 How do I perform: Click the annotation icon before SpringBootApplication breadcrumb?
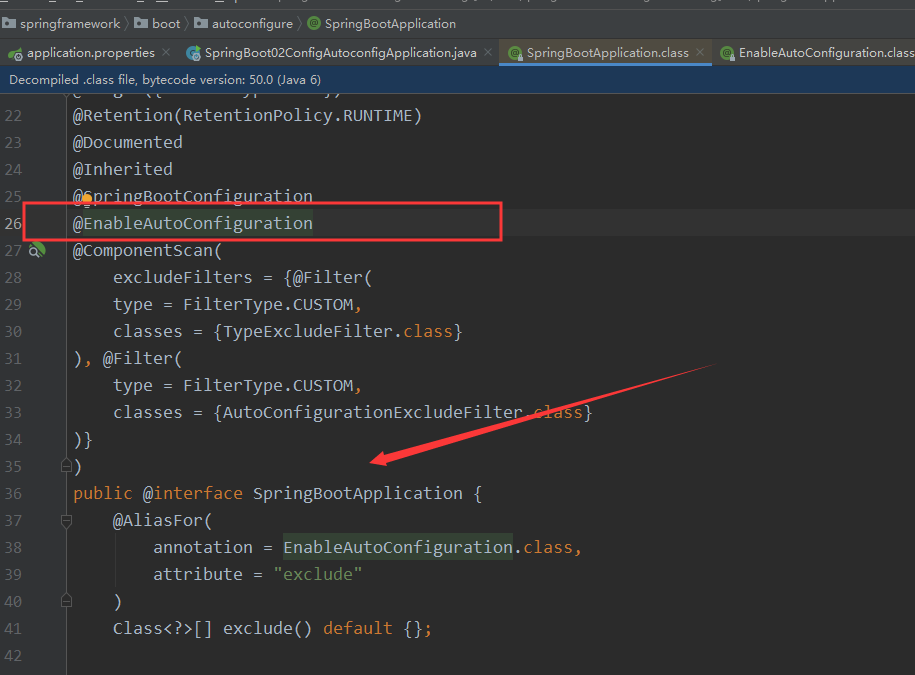(314, 23)
